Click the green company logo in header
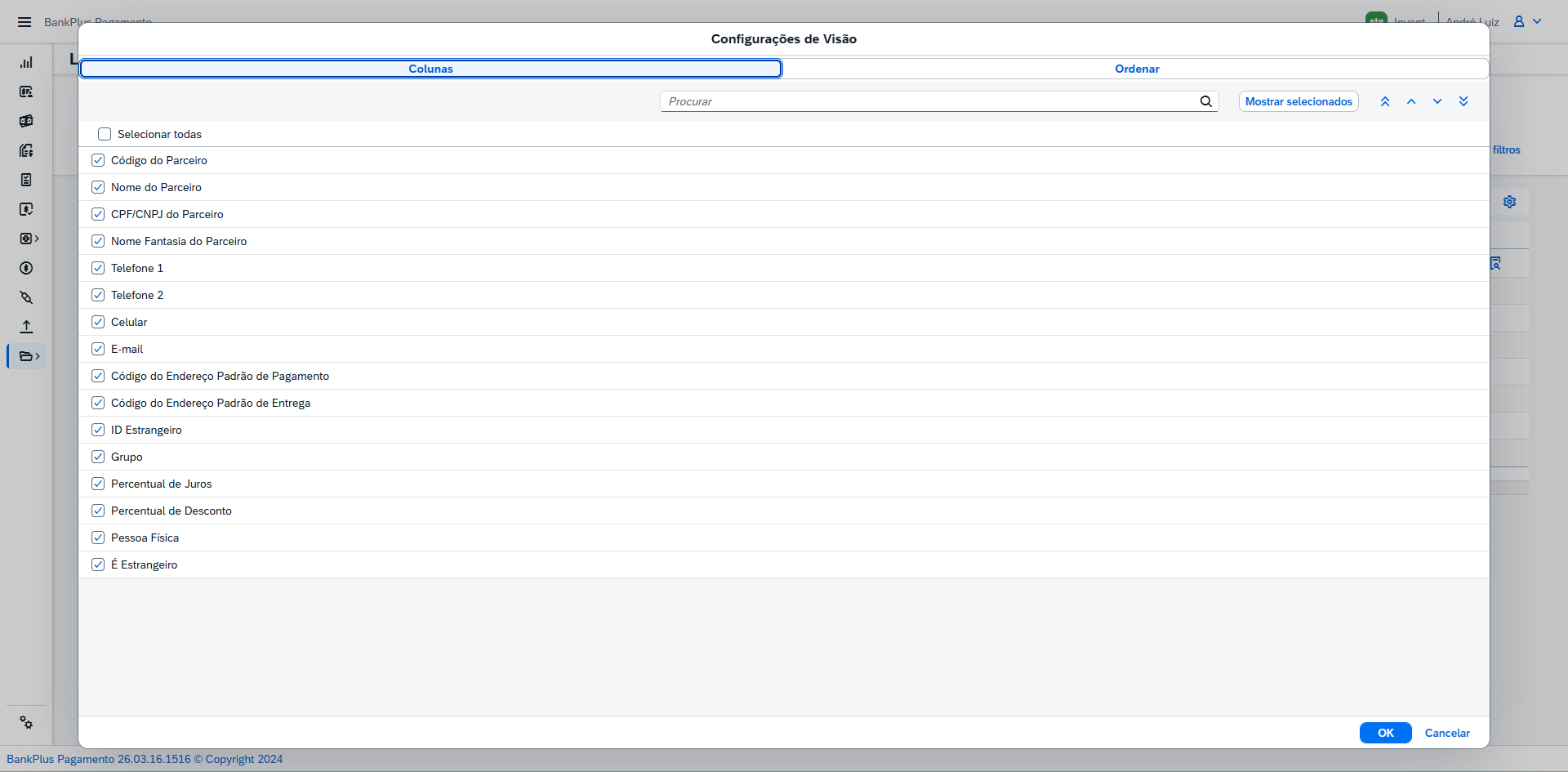This screenshot has height=772, width=1568. pyautogui.click(x=1376, y=20)
